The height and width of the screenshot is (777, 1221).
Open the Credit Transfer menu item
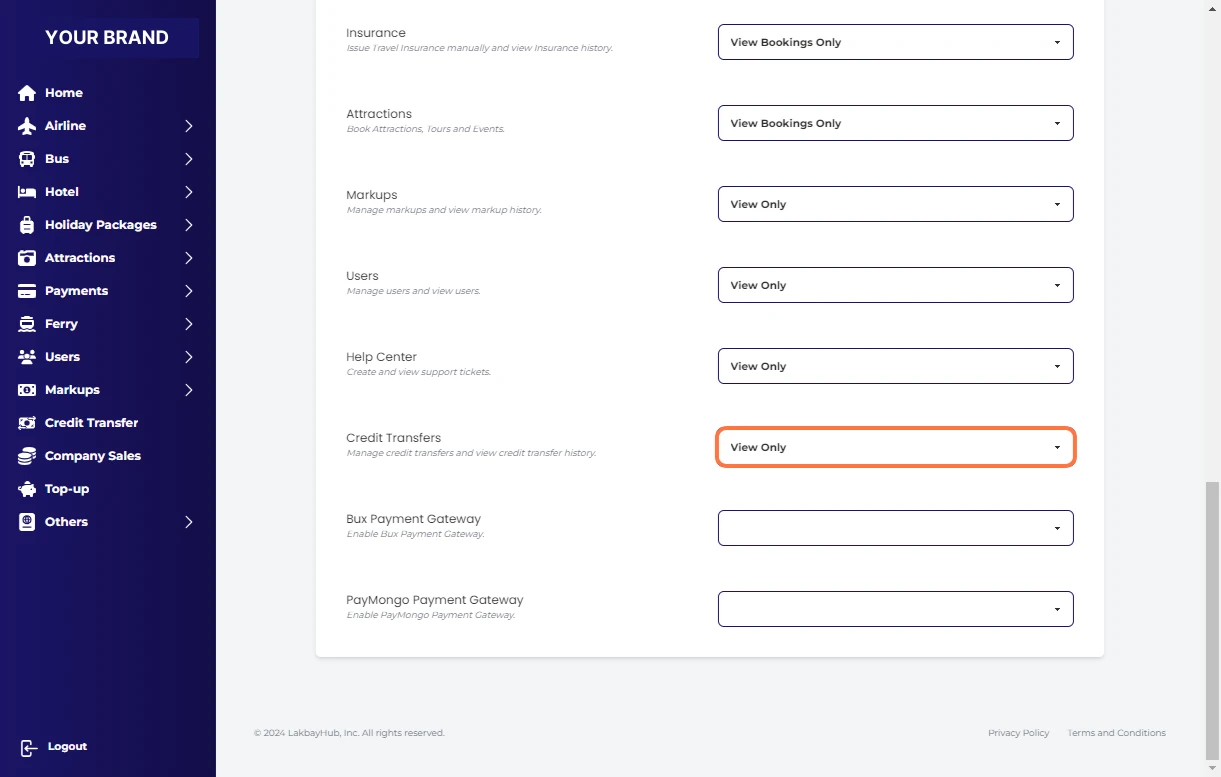[91, 423]
